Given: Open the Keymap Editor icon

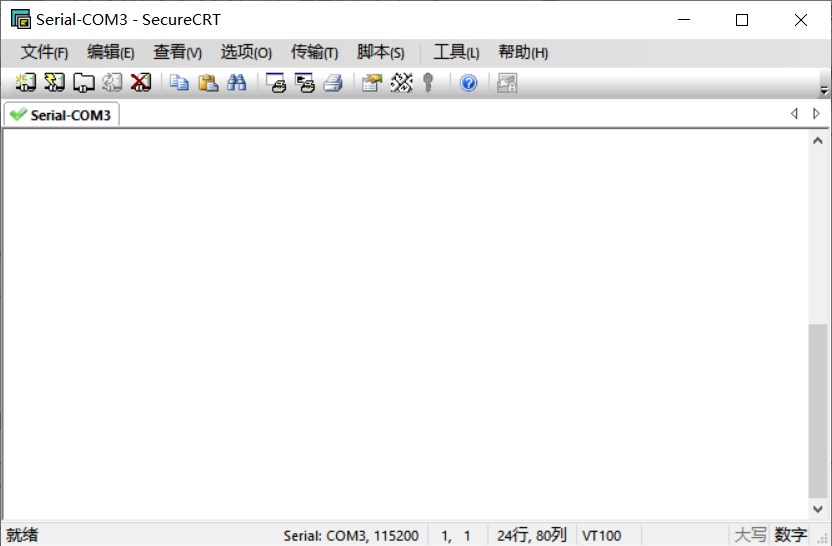Looking at the screenshot, I should tap(401, 83).
